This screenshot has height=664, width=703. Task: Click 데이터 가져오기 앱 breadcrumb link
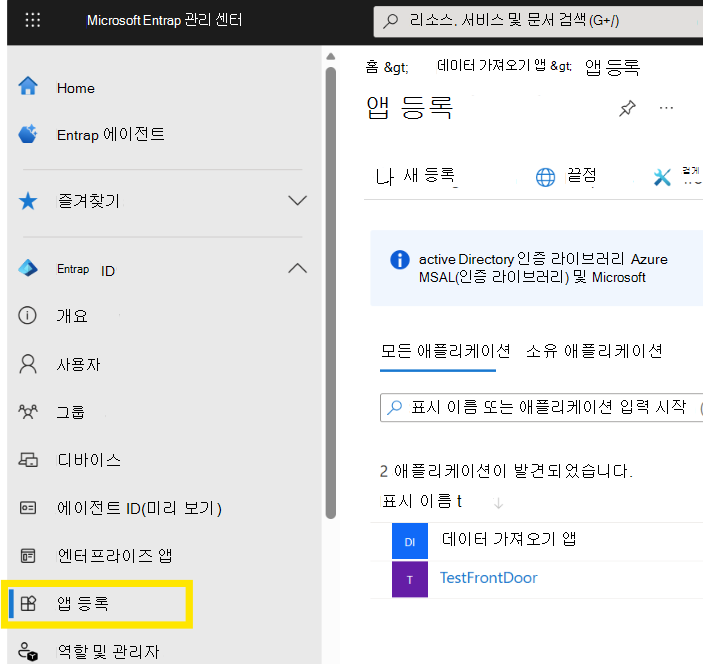click(491, 66)
